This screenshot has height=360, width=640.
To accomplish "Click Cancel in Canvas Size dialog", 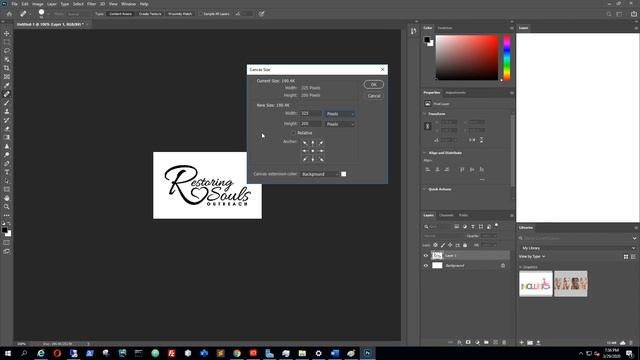I will point(373,96).
